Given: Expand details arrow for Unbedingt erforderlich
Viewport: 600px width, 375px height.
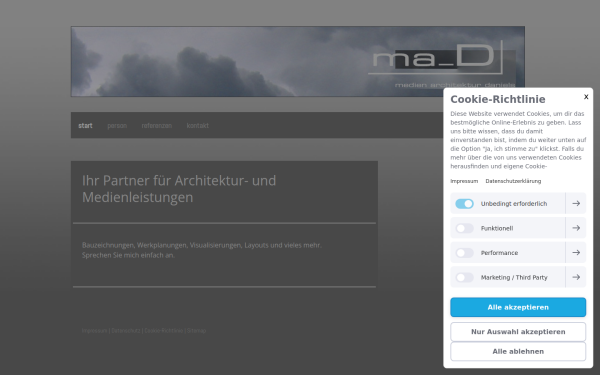Looking at the screenshot, I should [576, 204].
